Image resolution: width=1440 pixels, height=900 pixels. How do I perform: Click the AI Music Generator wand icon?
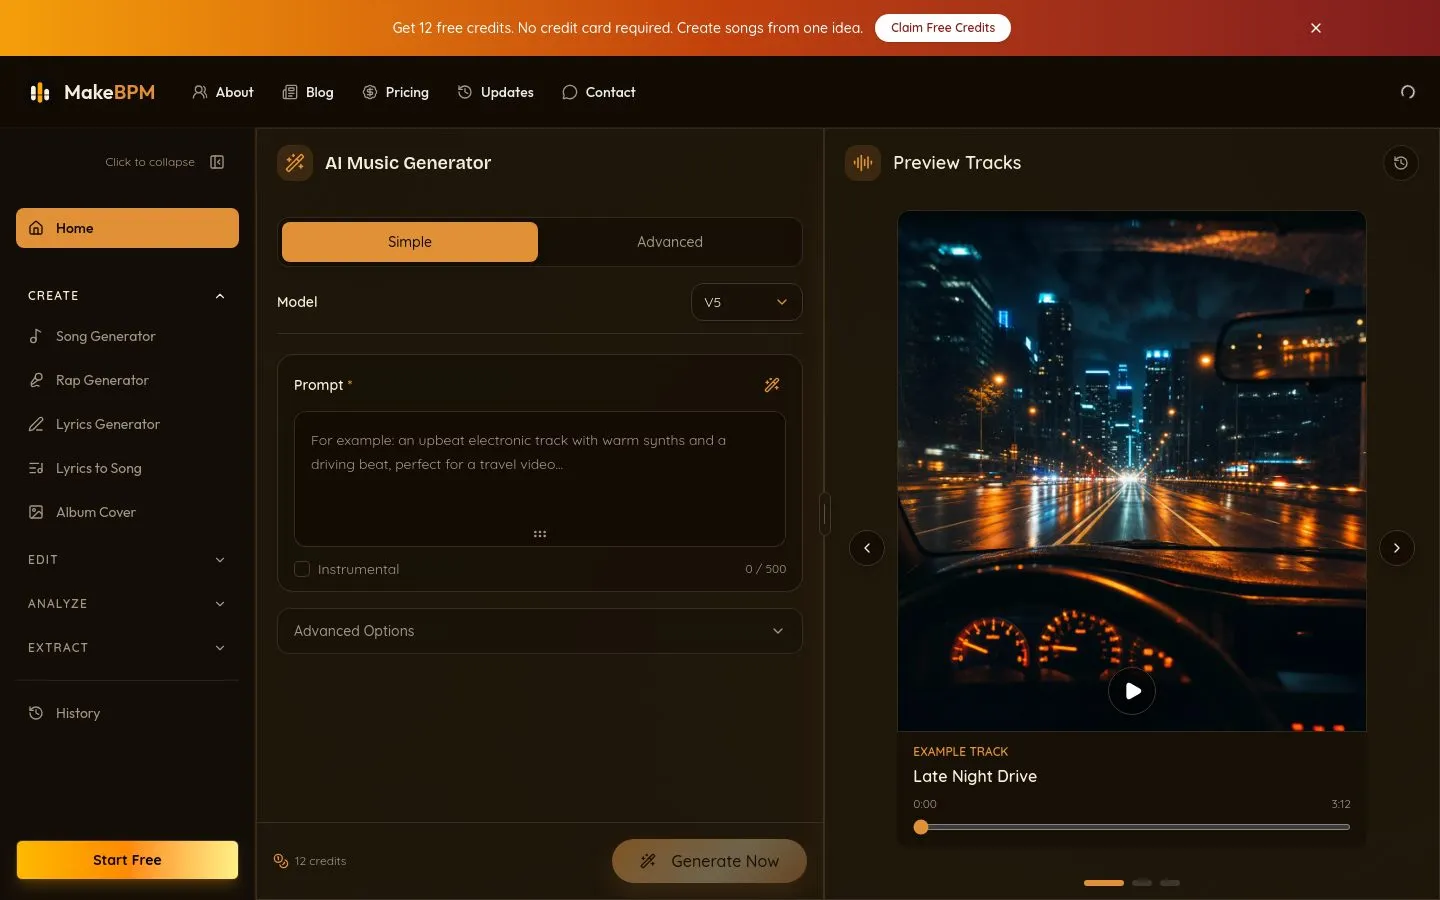pyautogui.click(x=295, y=163)
